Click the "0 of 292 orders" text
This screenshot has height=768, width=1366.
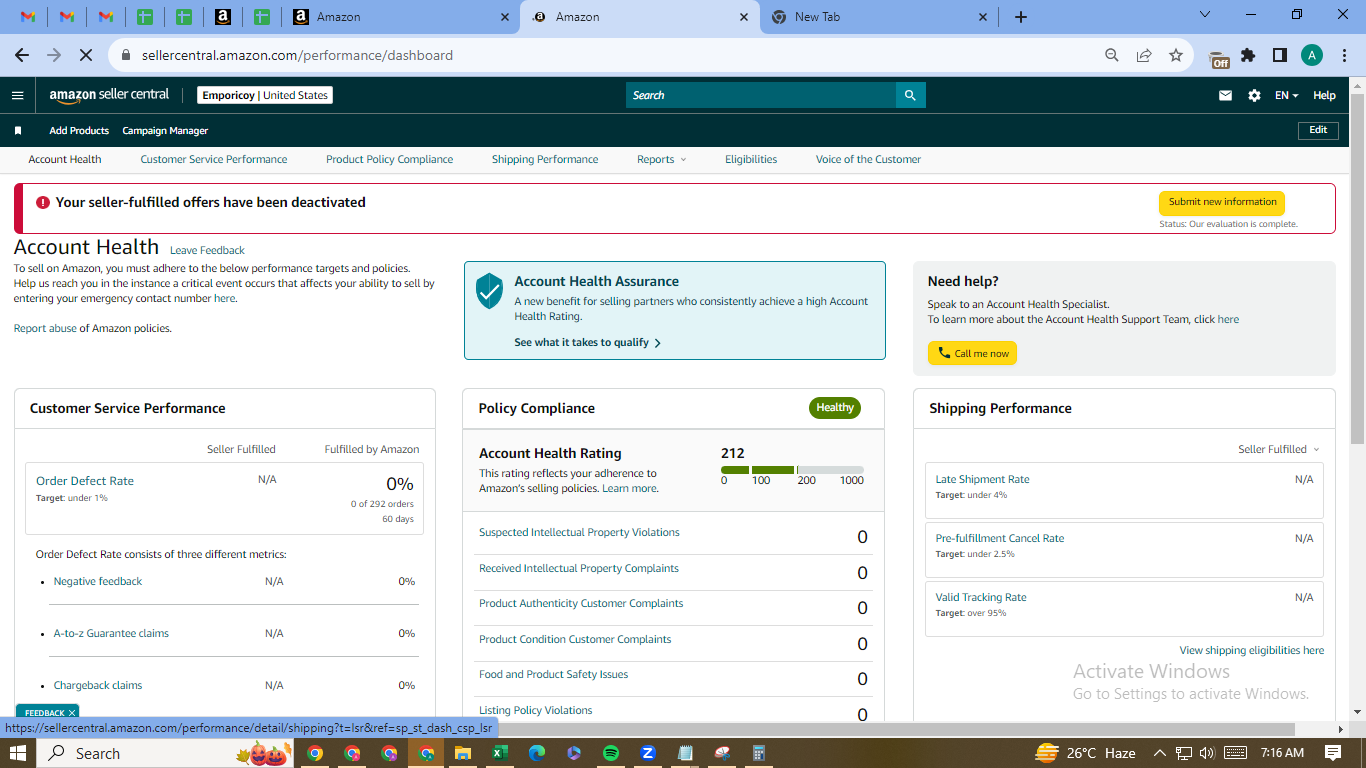[382, 504]
